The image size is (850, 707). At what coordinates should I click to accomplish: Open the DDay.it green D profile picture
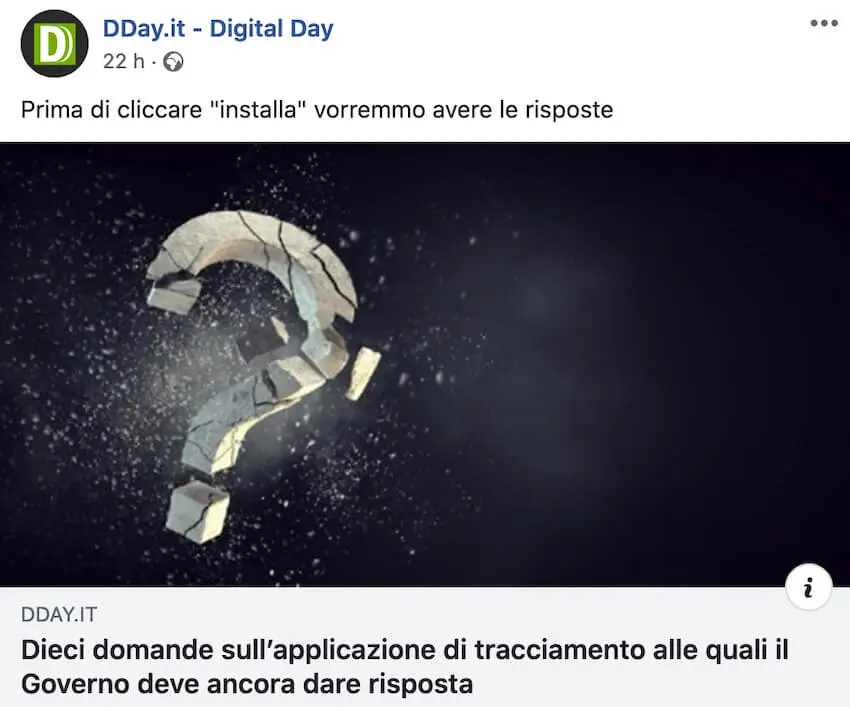54,43
